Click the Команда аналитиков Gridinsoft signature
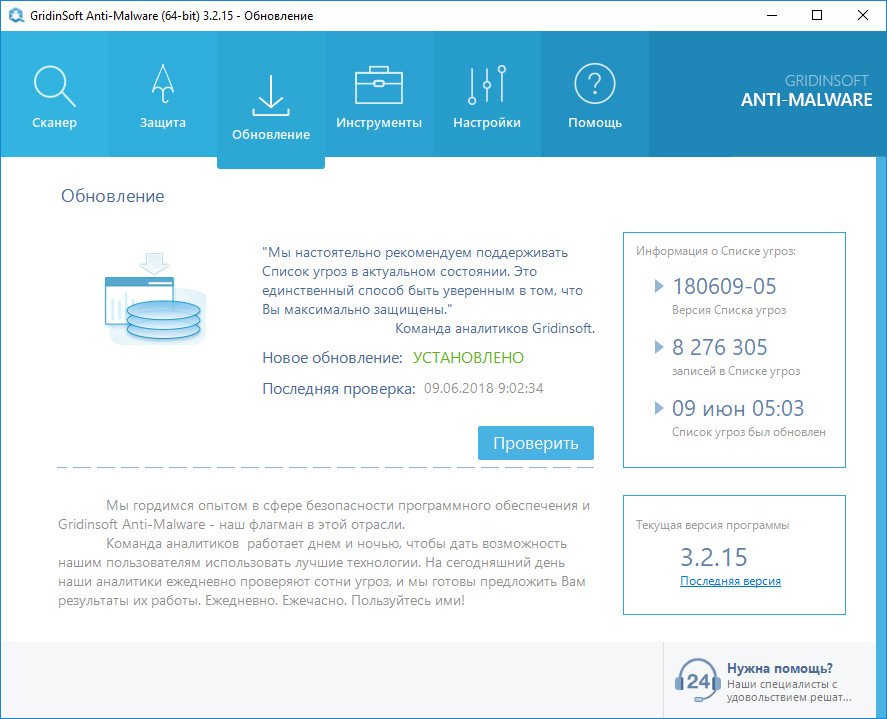Image resolution: width=887 pixels, height=719 pixels. click(x=495, y=328)
